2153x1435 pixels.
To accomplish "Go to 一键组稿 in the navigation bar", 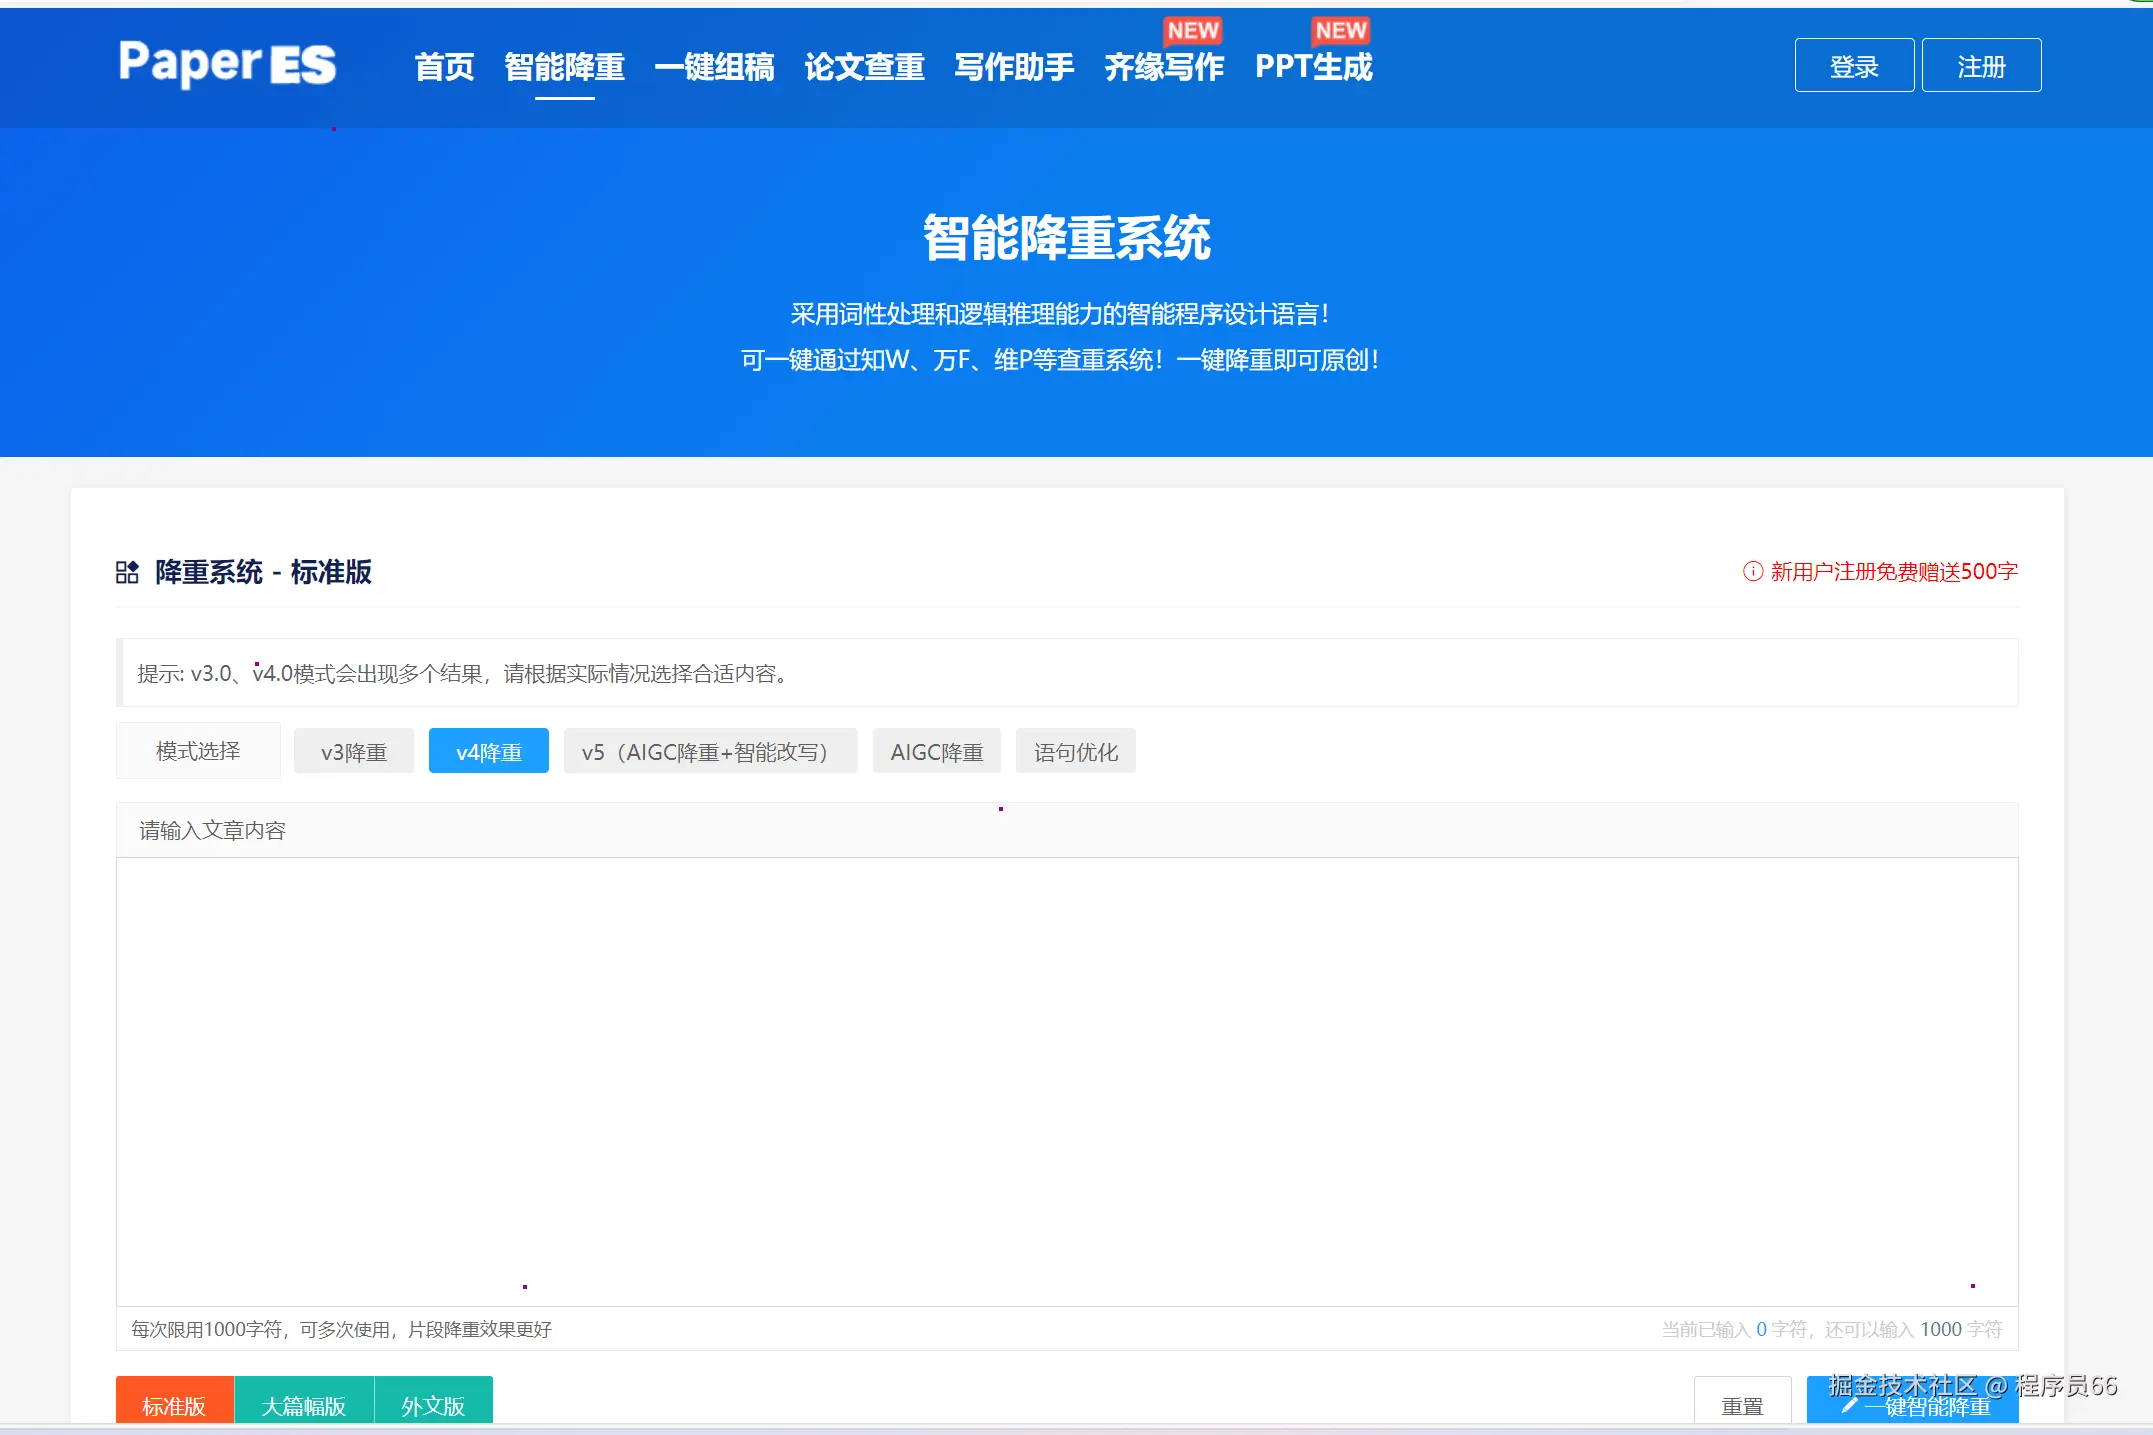I will pos(714,67).
